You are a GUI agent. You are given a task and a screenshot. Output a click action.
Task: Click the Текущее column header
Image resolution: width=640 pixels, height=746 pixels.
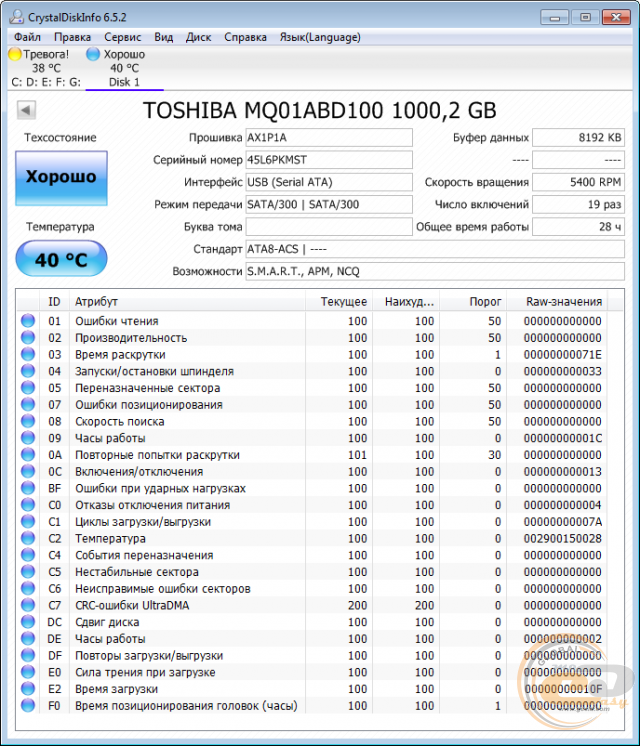339,302
